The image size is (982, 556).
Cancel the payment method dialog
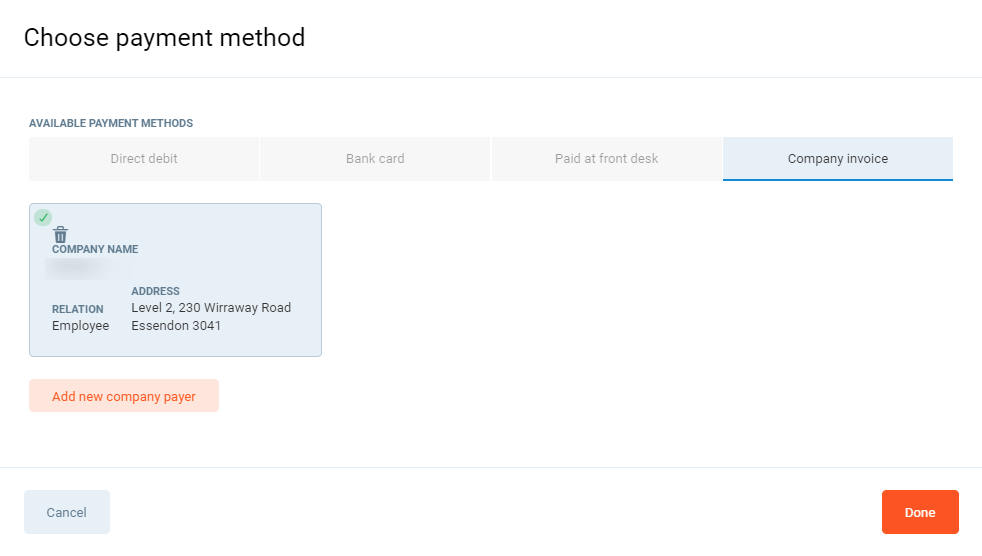(x=66, y=512)
